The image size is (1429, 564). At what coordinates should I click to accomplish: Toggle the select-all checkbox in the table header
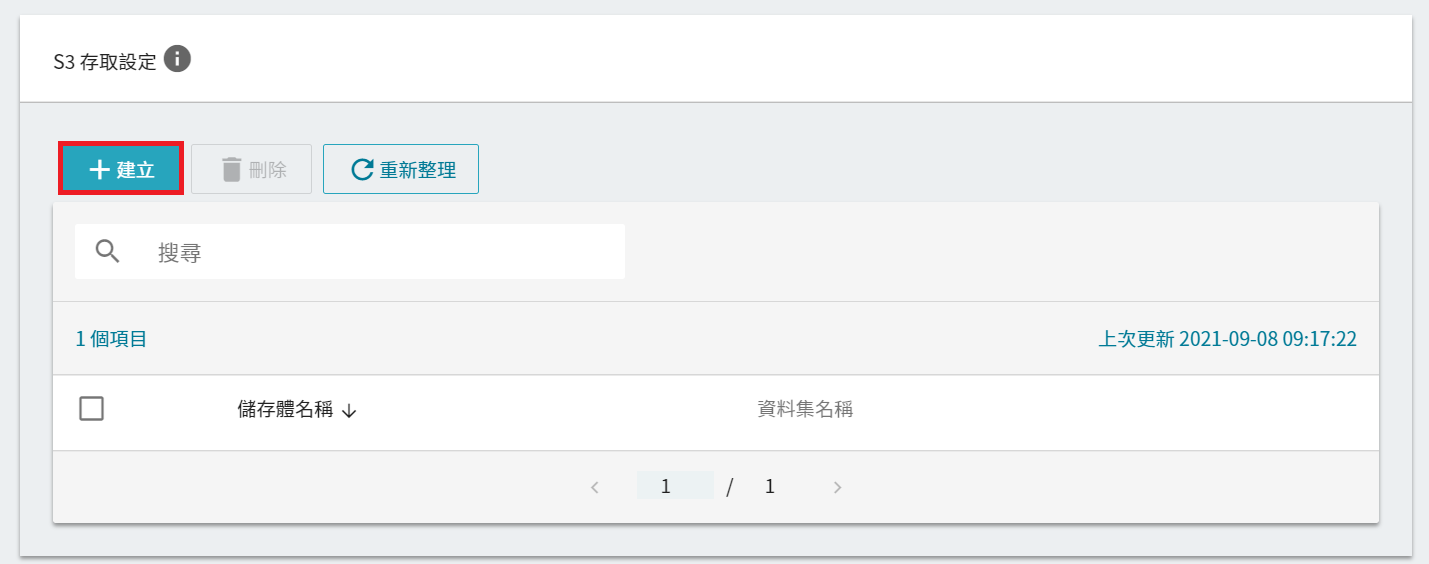[92, 408]
